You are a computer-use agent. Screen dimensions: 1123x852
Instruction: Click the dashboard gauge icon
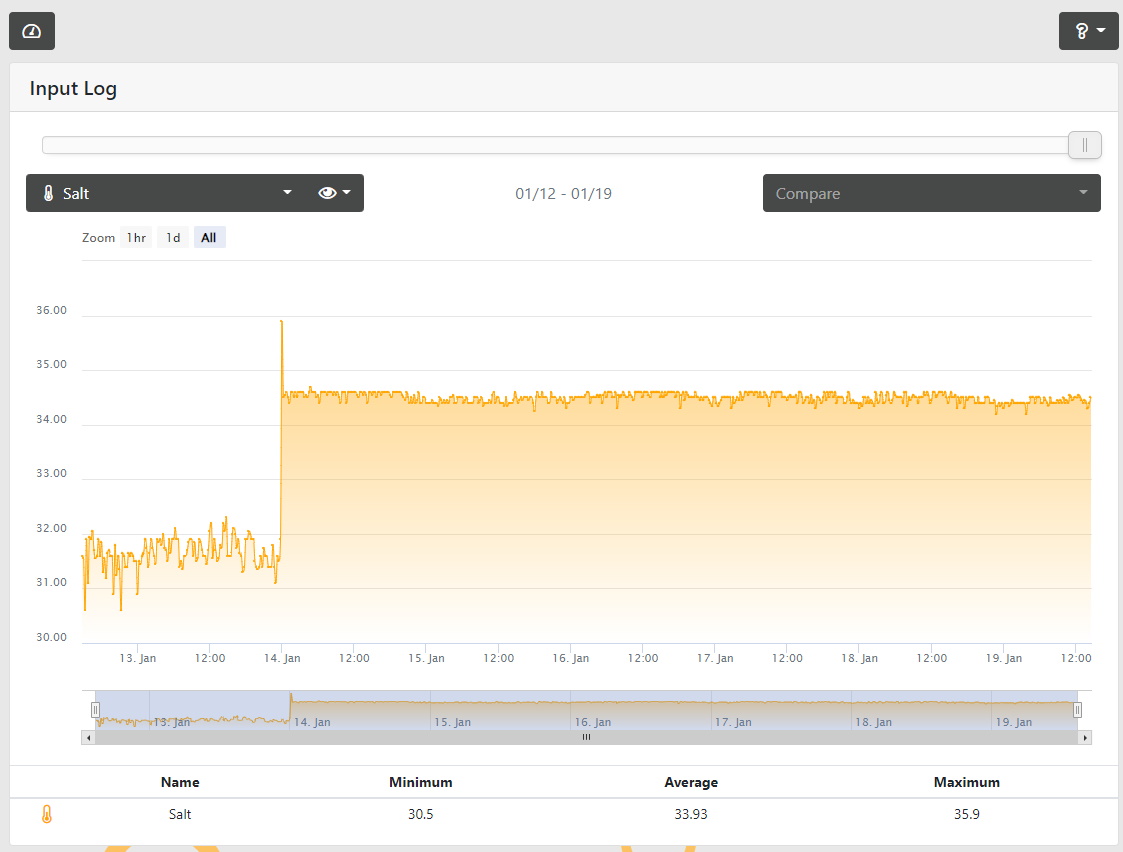[x=32, y=31]
